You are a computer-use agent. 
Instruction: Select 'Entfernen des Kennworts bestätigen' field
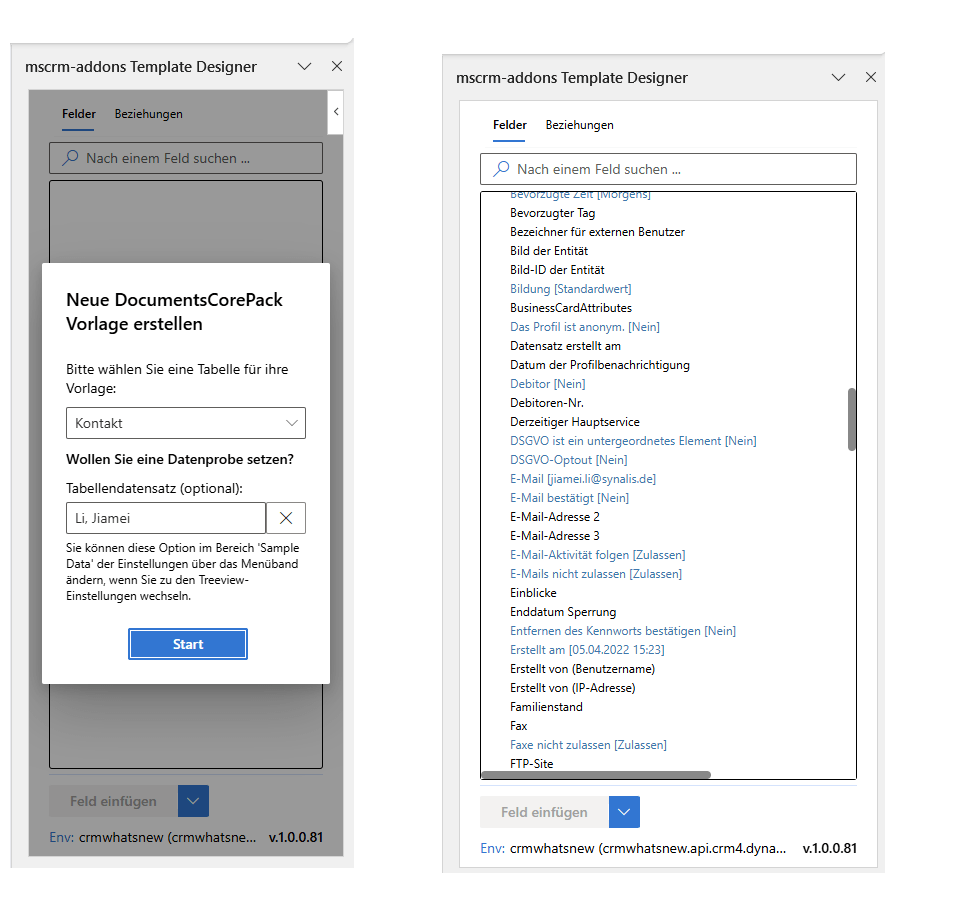623,631
